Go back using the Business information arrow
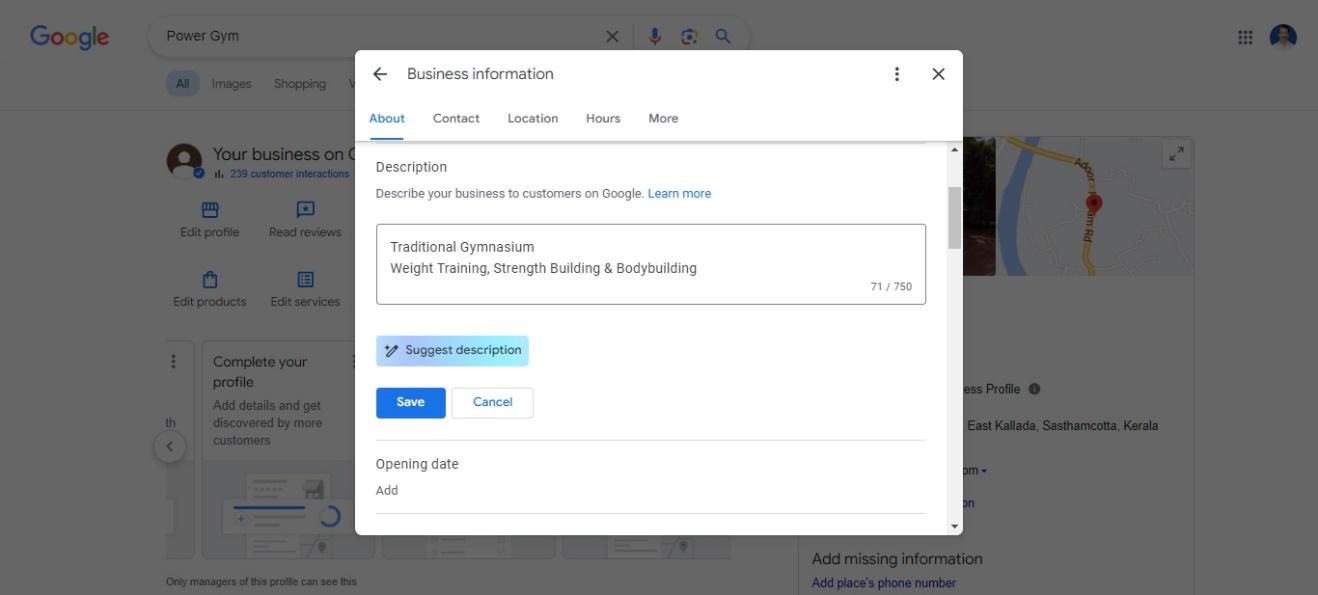Image resolution: width=1318 pixels, height=595 pixels. 380,74
